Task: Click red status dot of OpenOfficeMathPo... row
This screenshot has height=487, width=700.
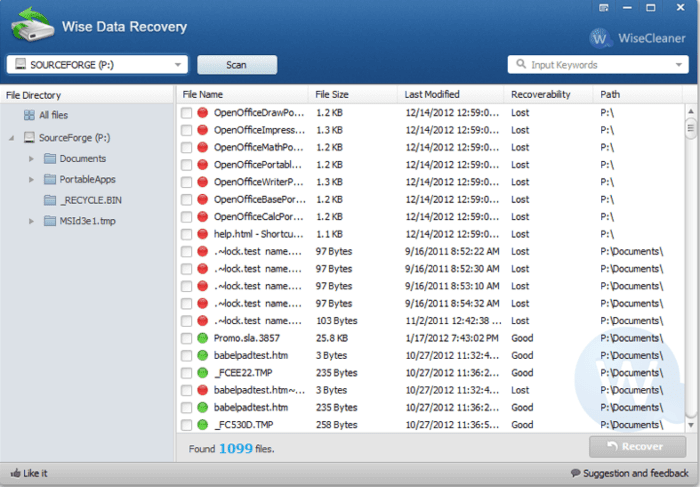Action: click(203, 147)
